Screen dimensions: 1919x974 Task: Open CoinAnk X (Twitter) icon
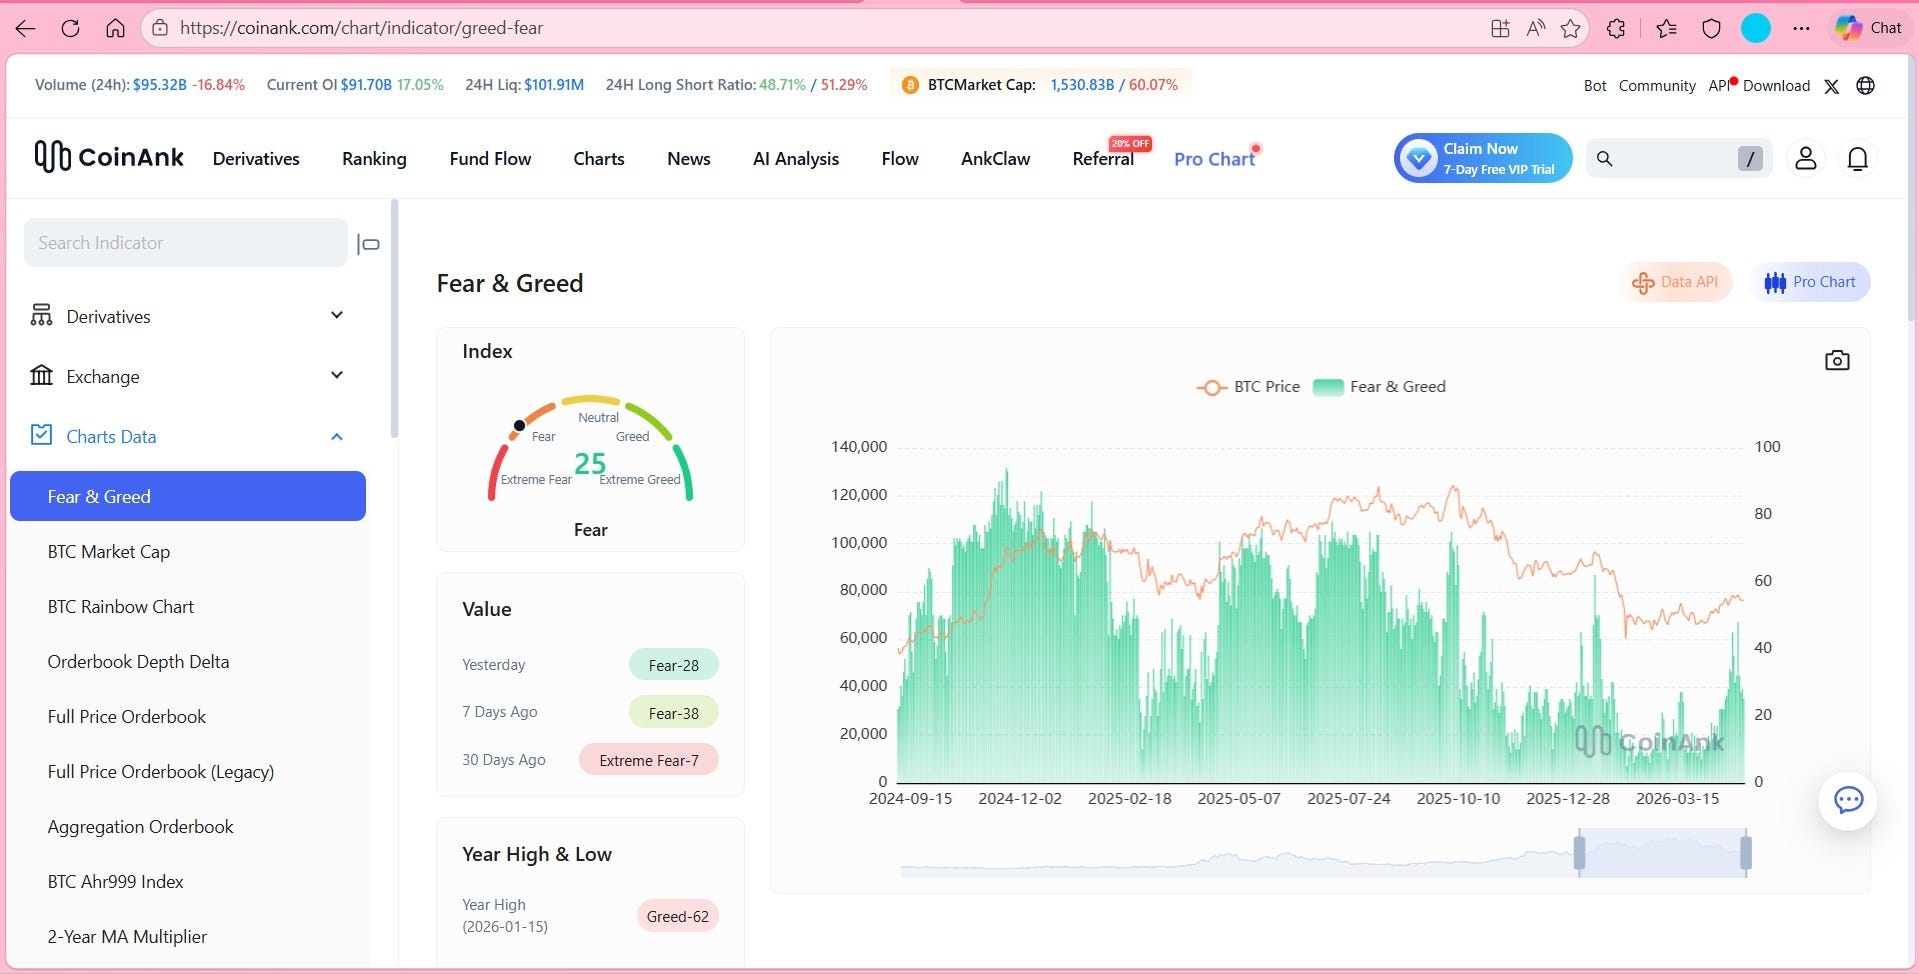(x=1832, y=86)
